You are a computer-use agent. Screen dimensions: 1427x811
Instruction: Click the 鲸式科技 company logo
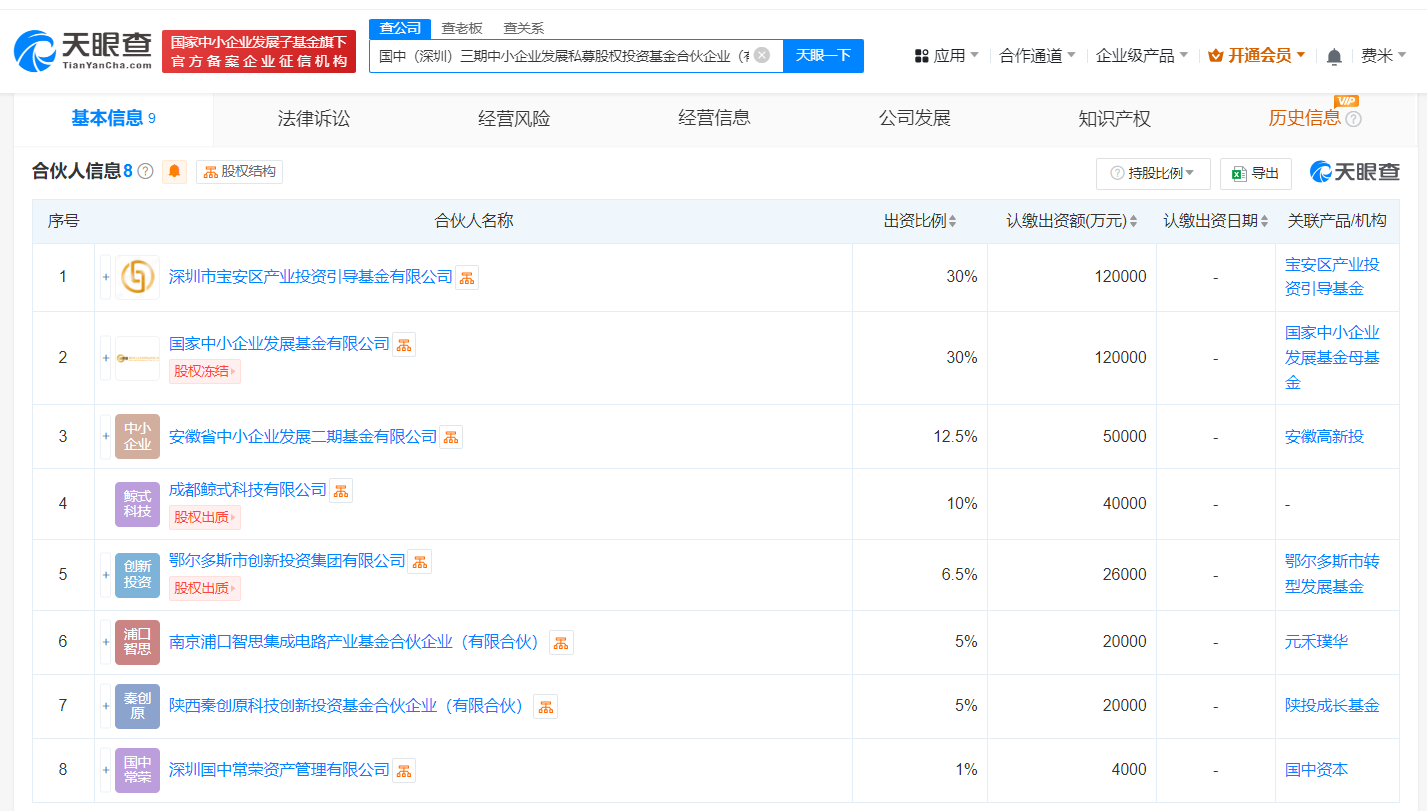[x=137, y=504]
